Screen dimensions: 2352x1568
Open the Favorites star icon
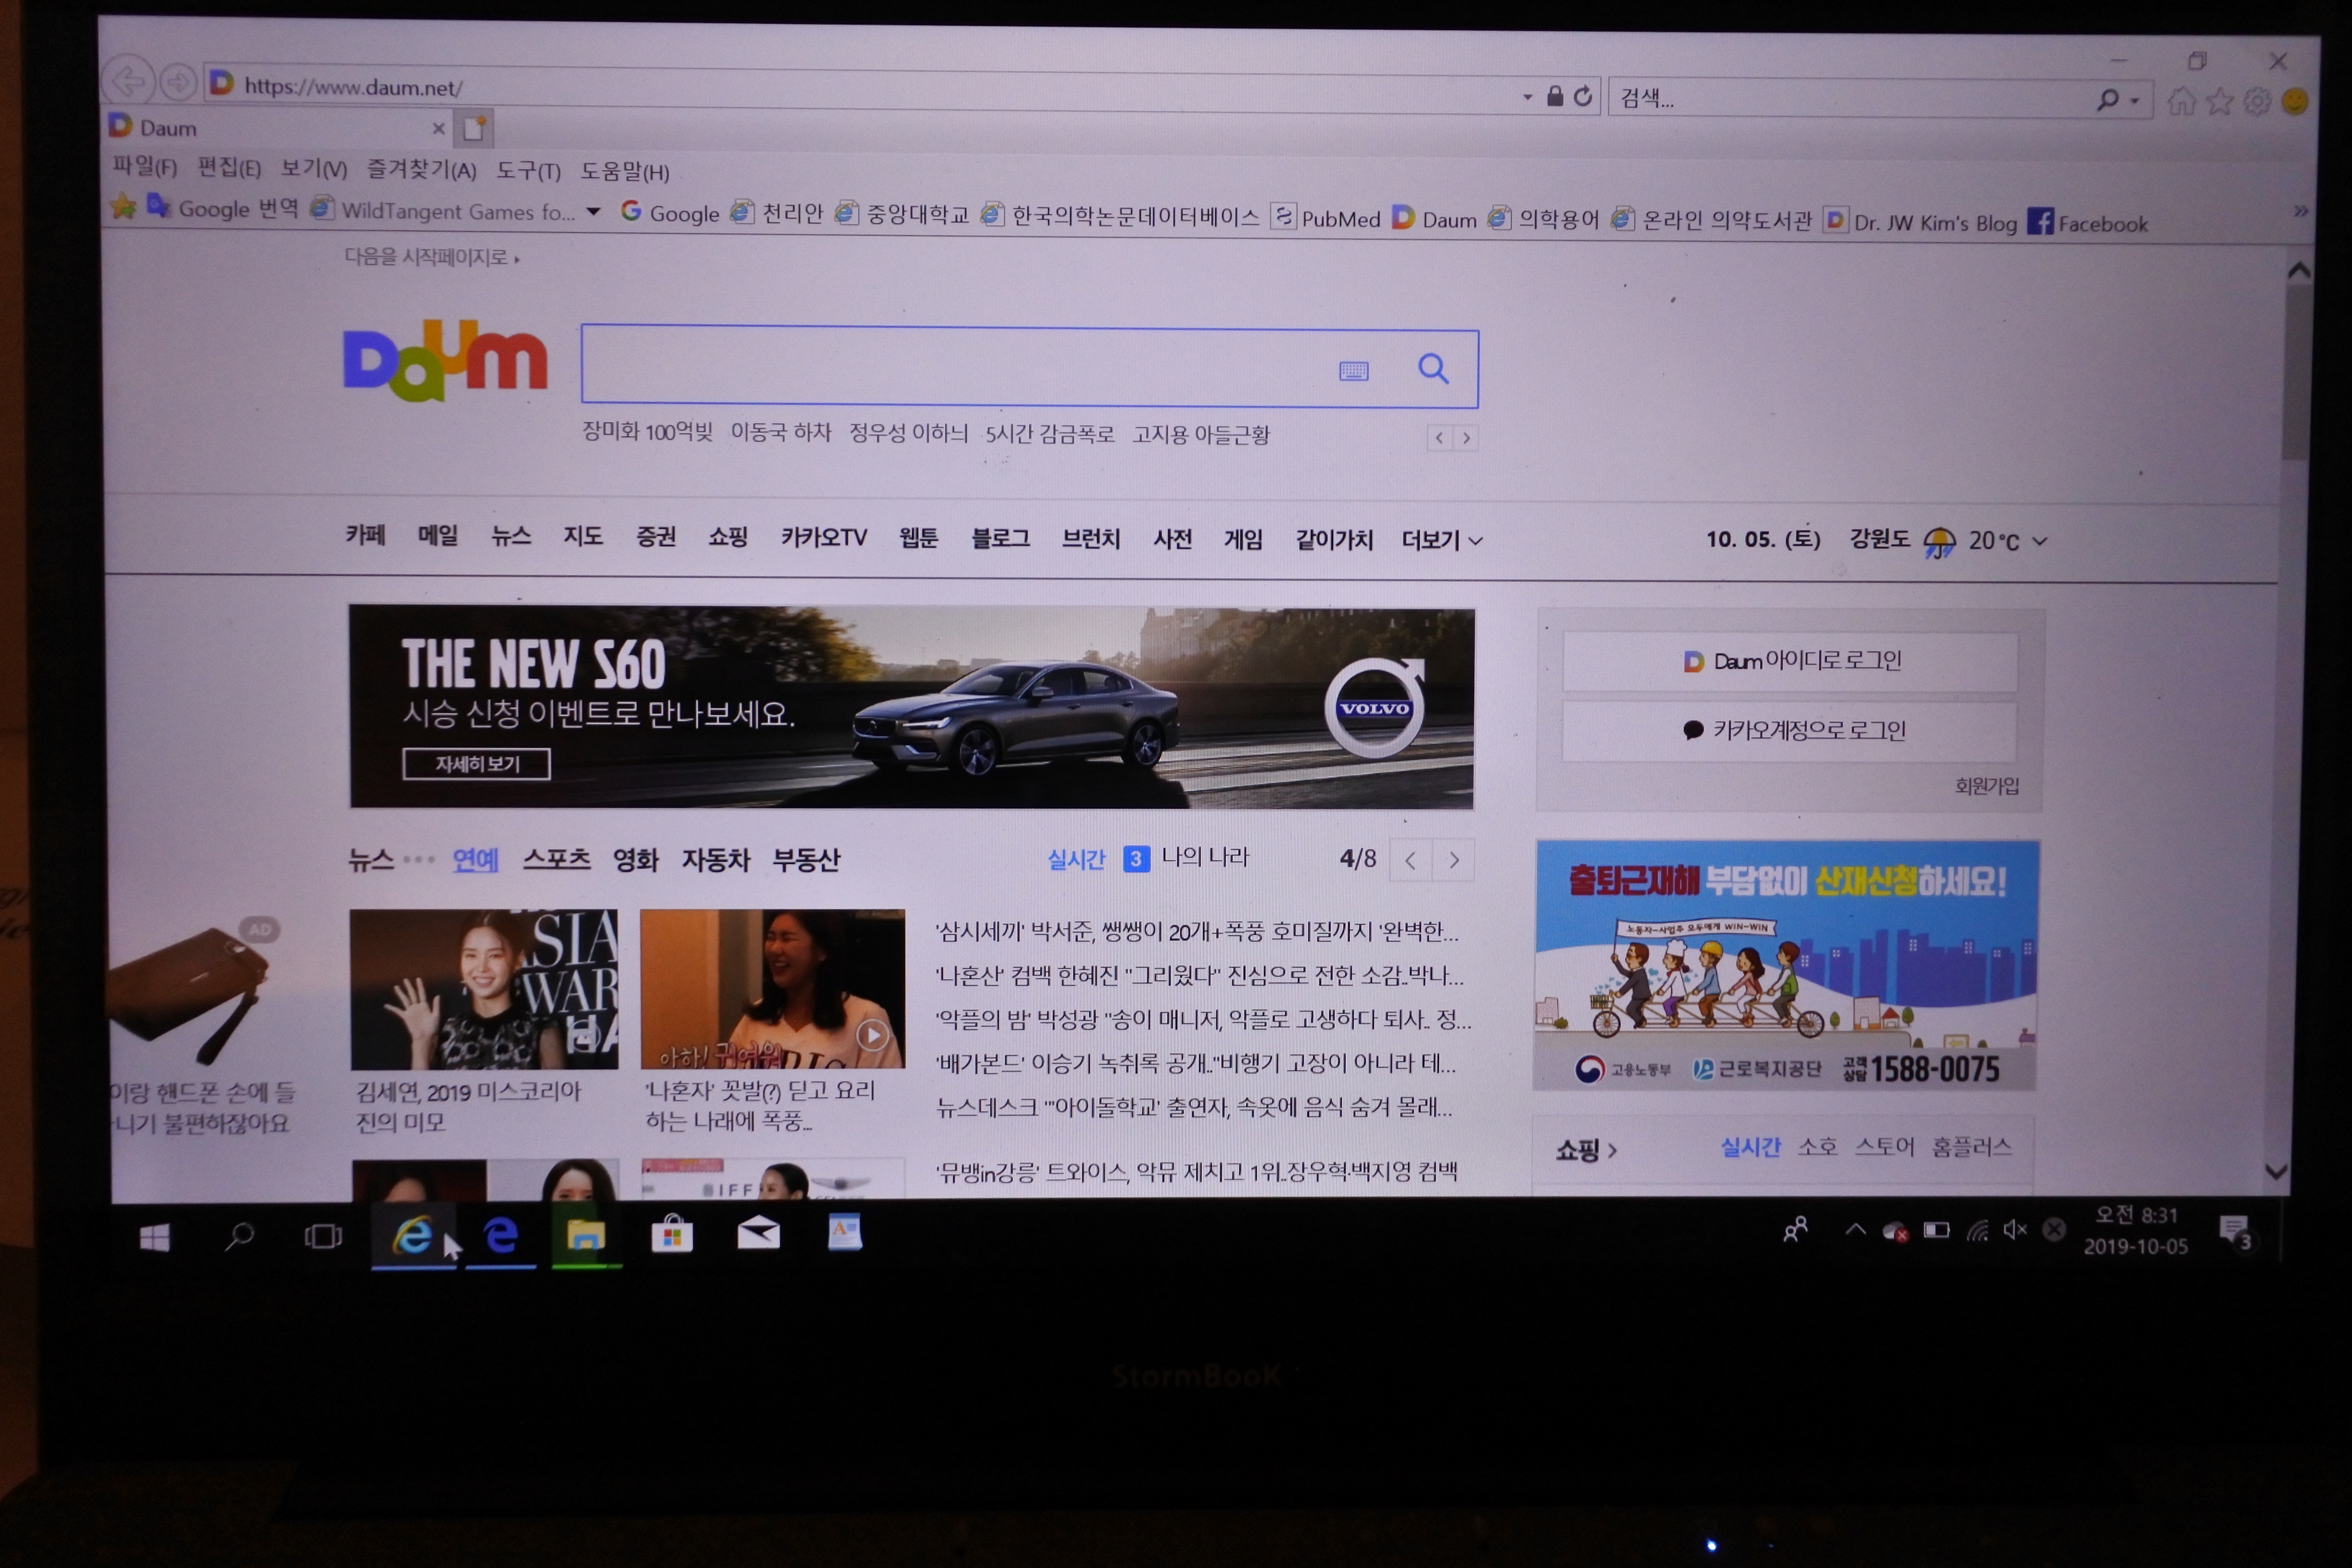pos(2219,101)
